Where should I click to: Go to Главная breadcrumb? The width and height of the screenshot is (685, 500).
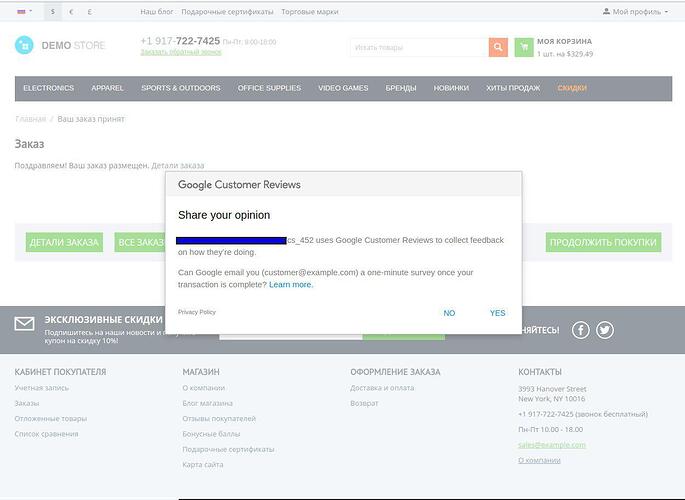point(30,119)
